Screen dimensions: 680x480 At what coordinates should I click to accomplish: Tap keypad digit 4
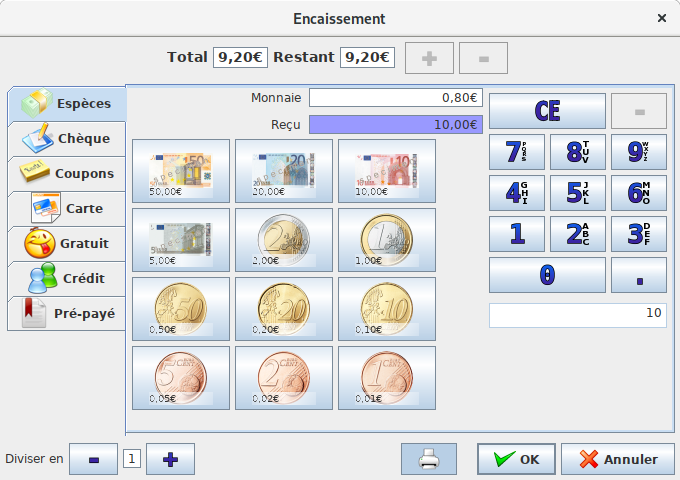tap(517, 193)
